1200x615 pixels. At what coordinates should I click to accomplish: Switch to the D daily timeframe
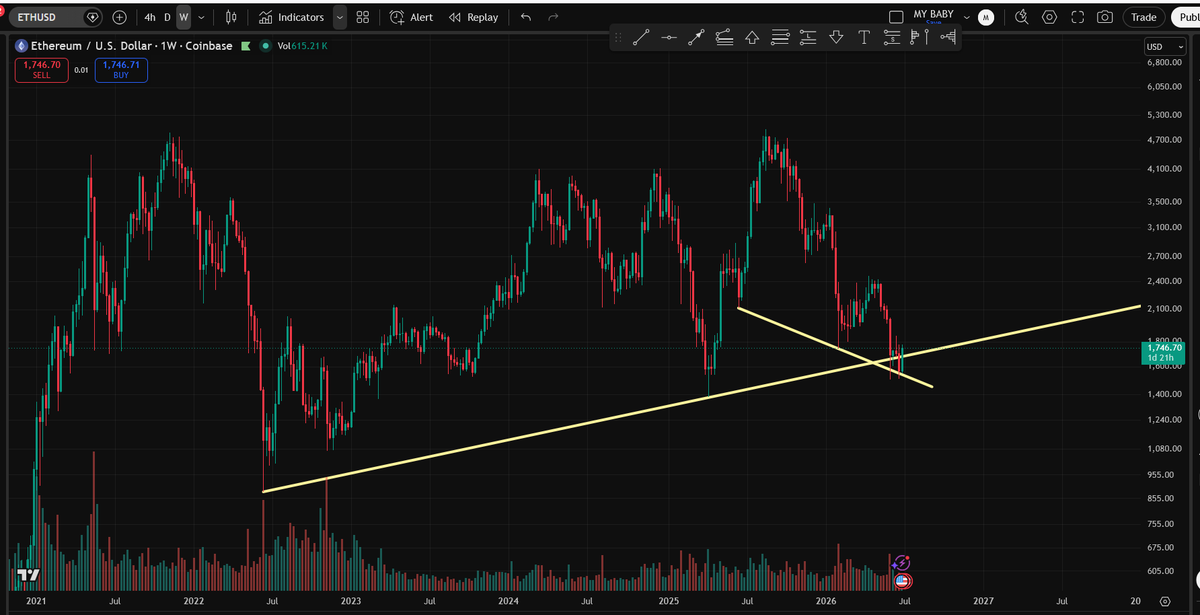(x=167, y=17)
